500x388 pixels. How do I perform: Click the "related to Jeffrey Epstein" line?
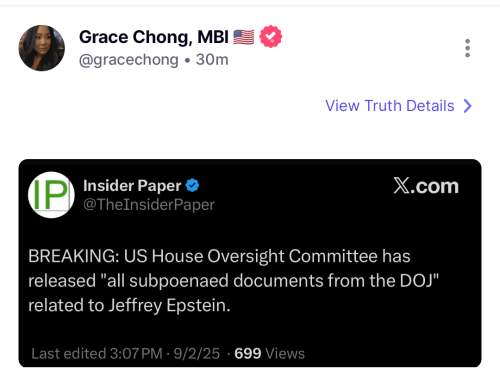tap(129, 305)
